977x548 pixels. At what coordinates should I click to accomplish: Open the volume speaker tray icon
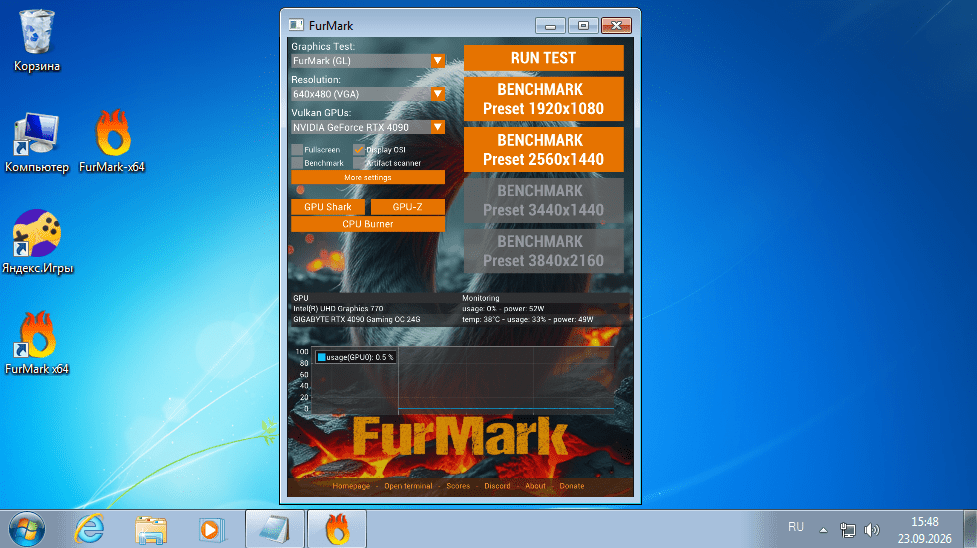tap(872, 531)
